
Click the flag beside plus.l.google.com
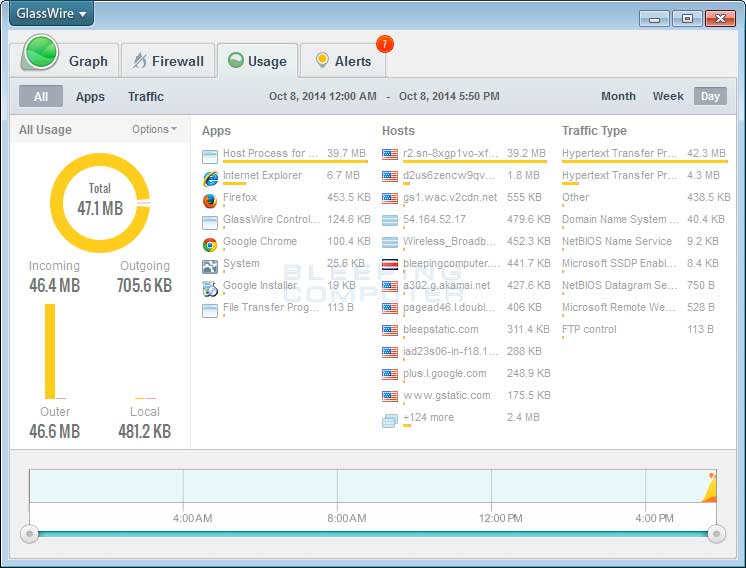point(390,374)
